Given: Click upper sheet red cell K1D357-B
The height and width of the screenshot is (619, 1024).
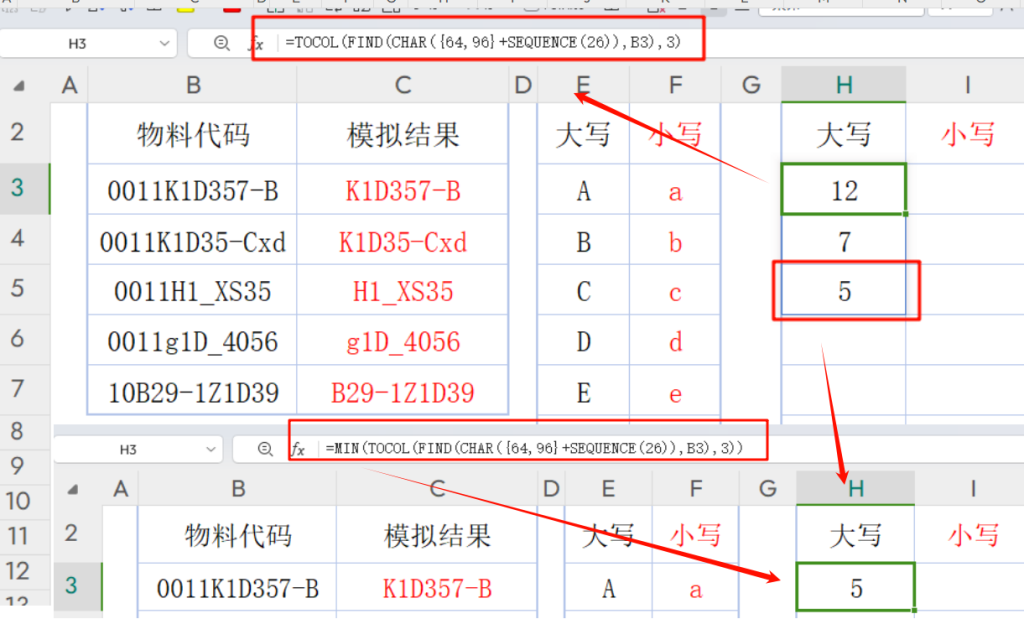Looking at the screenshot, I should point(403,191).
